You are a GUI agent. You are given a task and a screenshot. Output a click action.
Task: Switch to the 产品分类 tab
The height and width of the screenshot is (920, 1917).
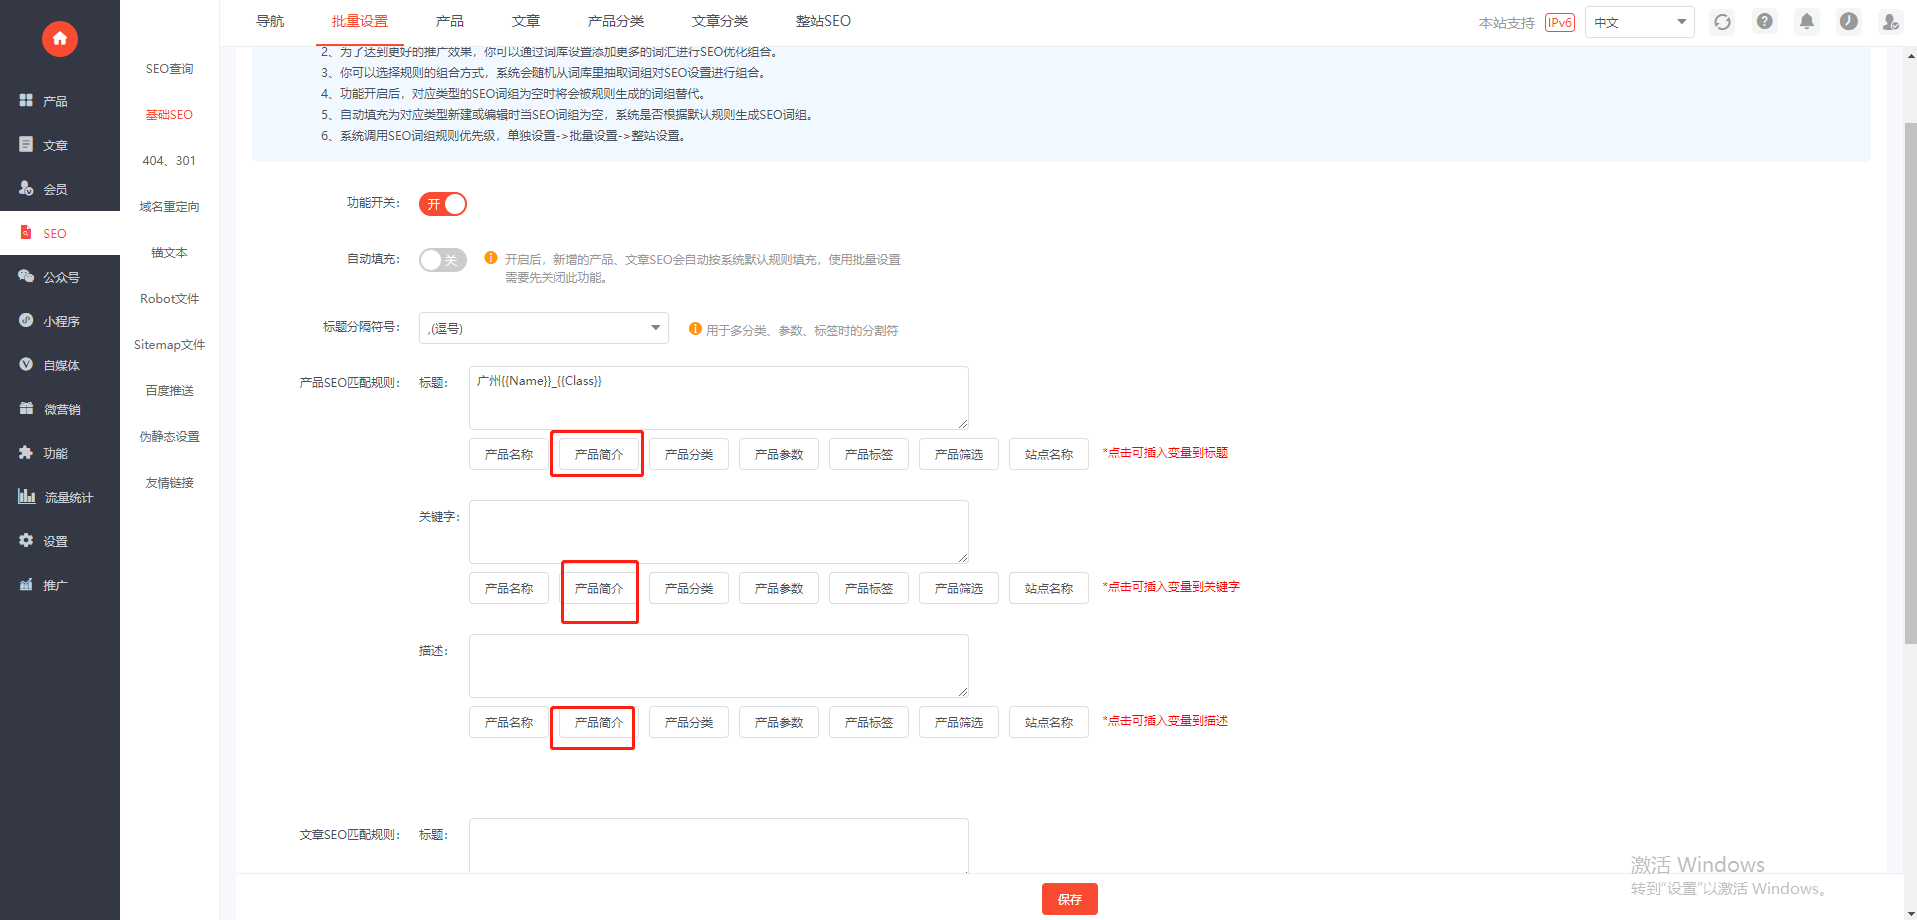616,21
